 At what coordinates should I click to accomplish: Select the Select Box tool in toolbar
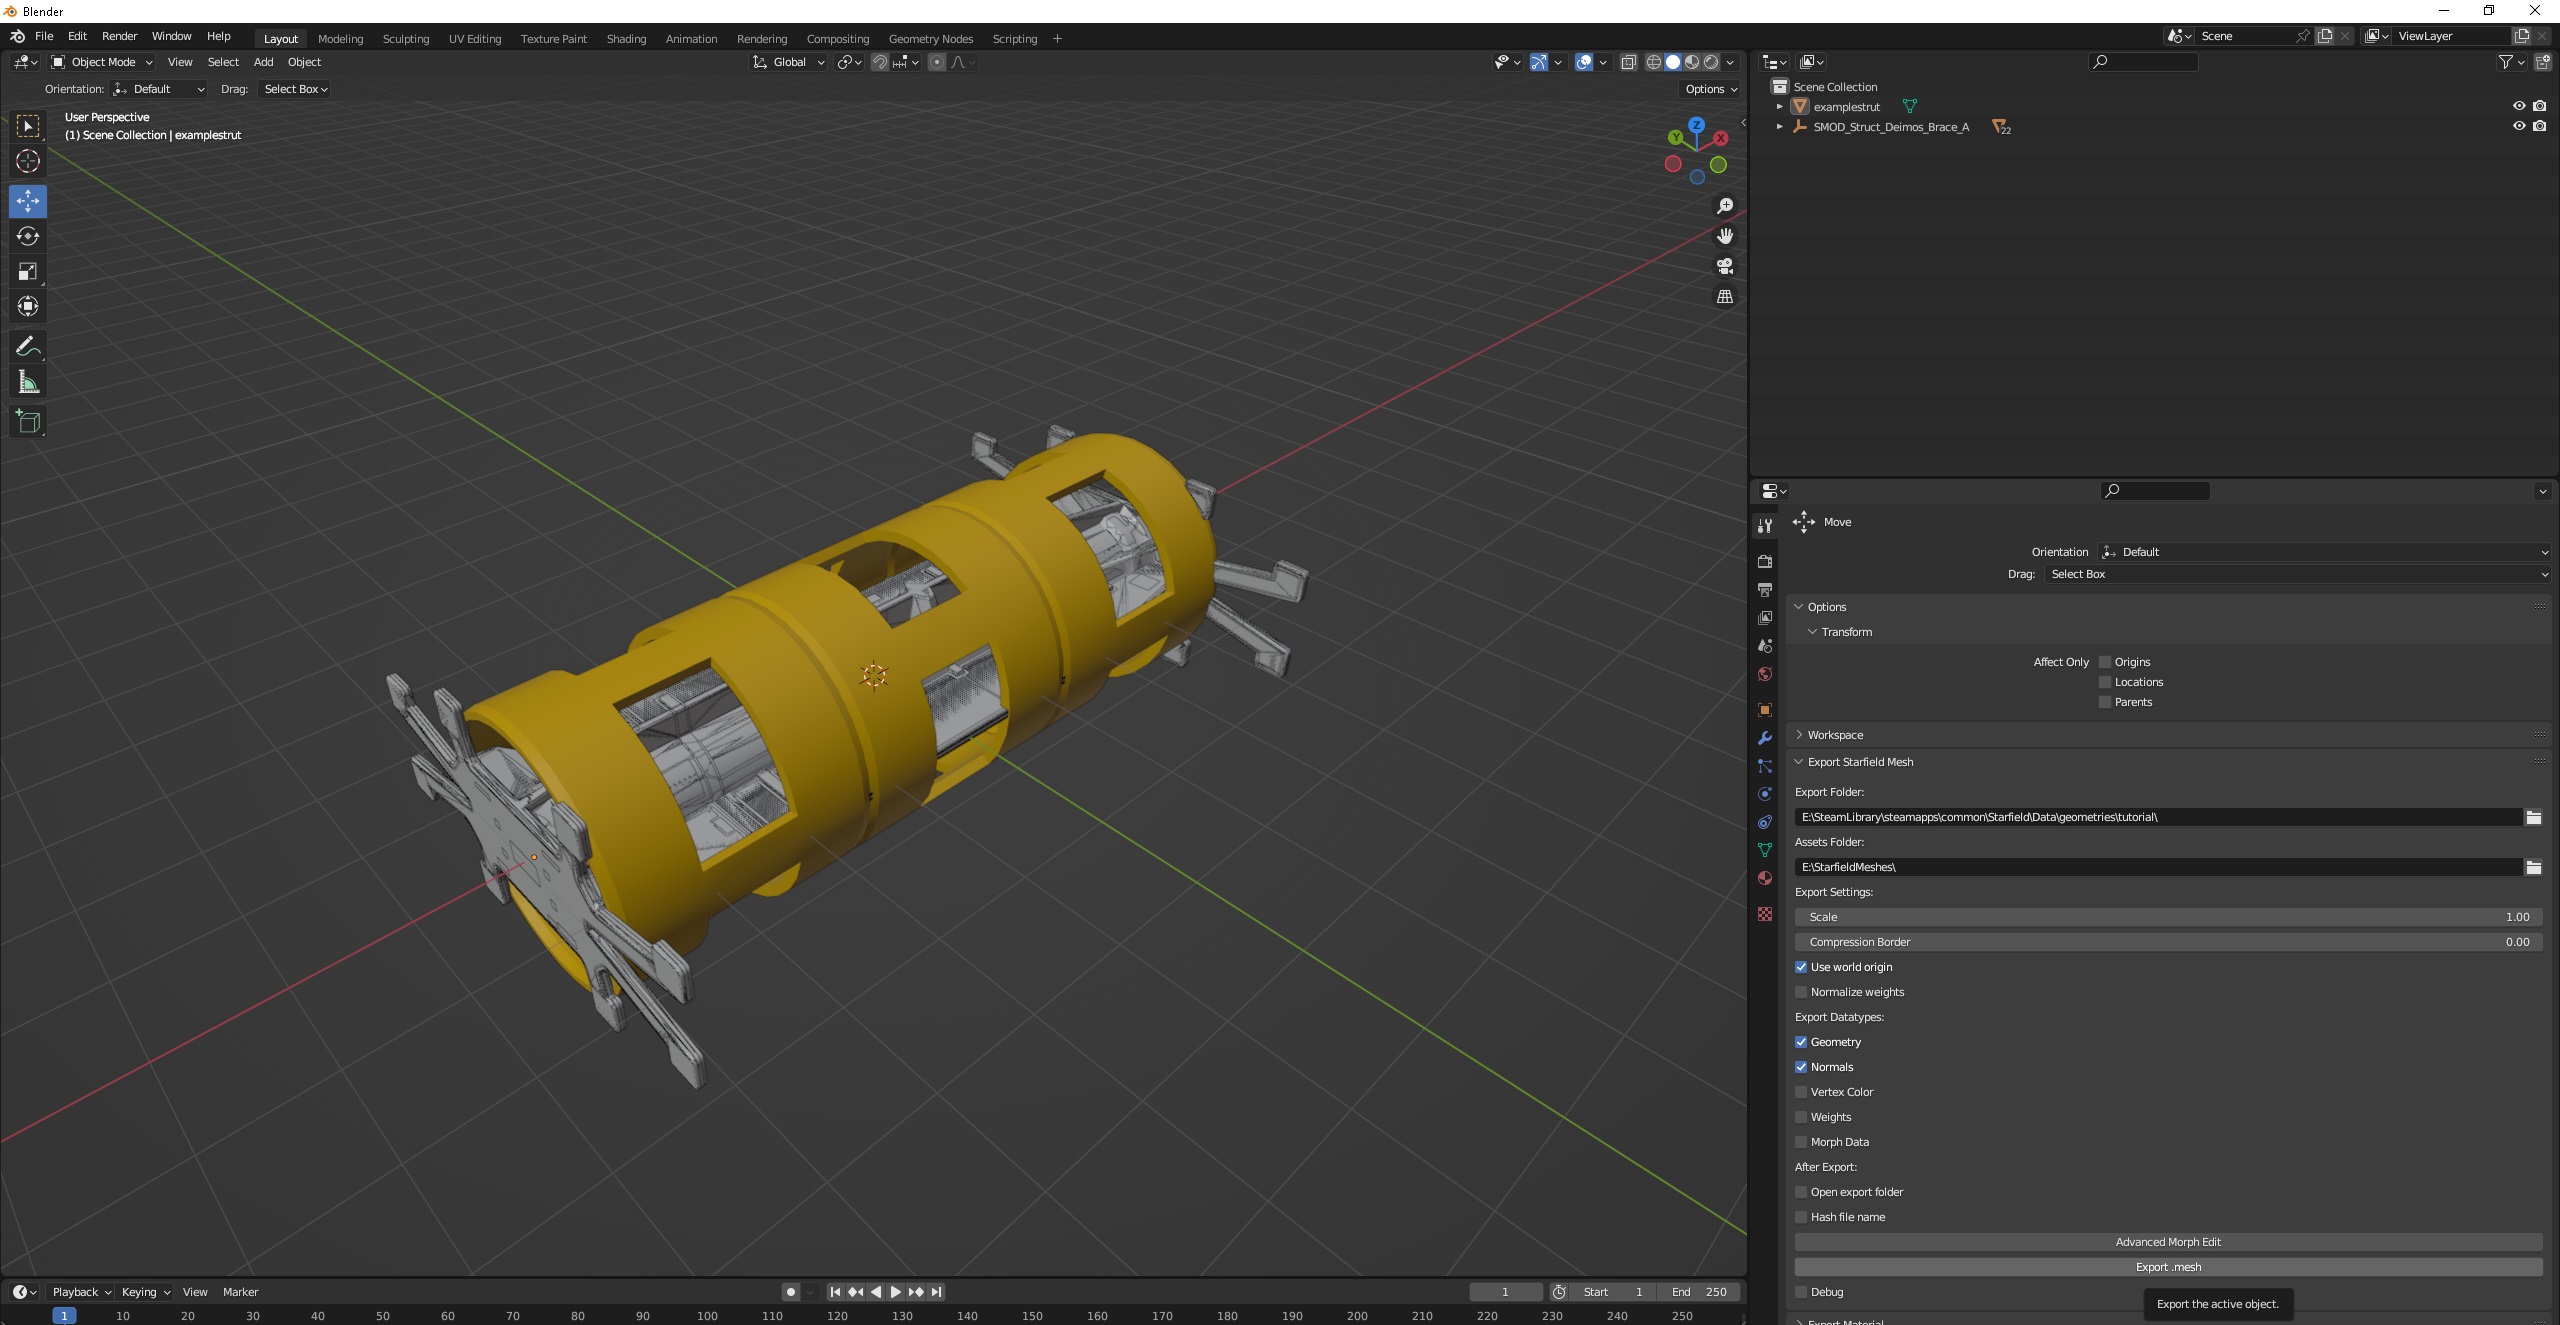click(x=28, y=126)
